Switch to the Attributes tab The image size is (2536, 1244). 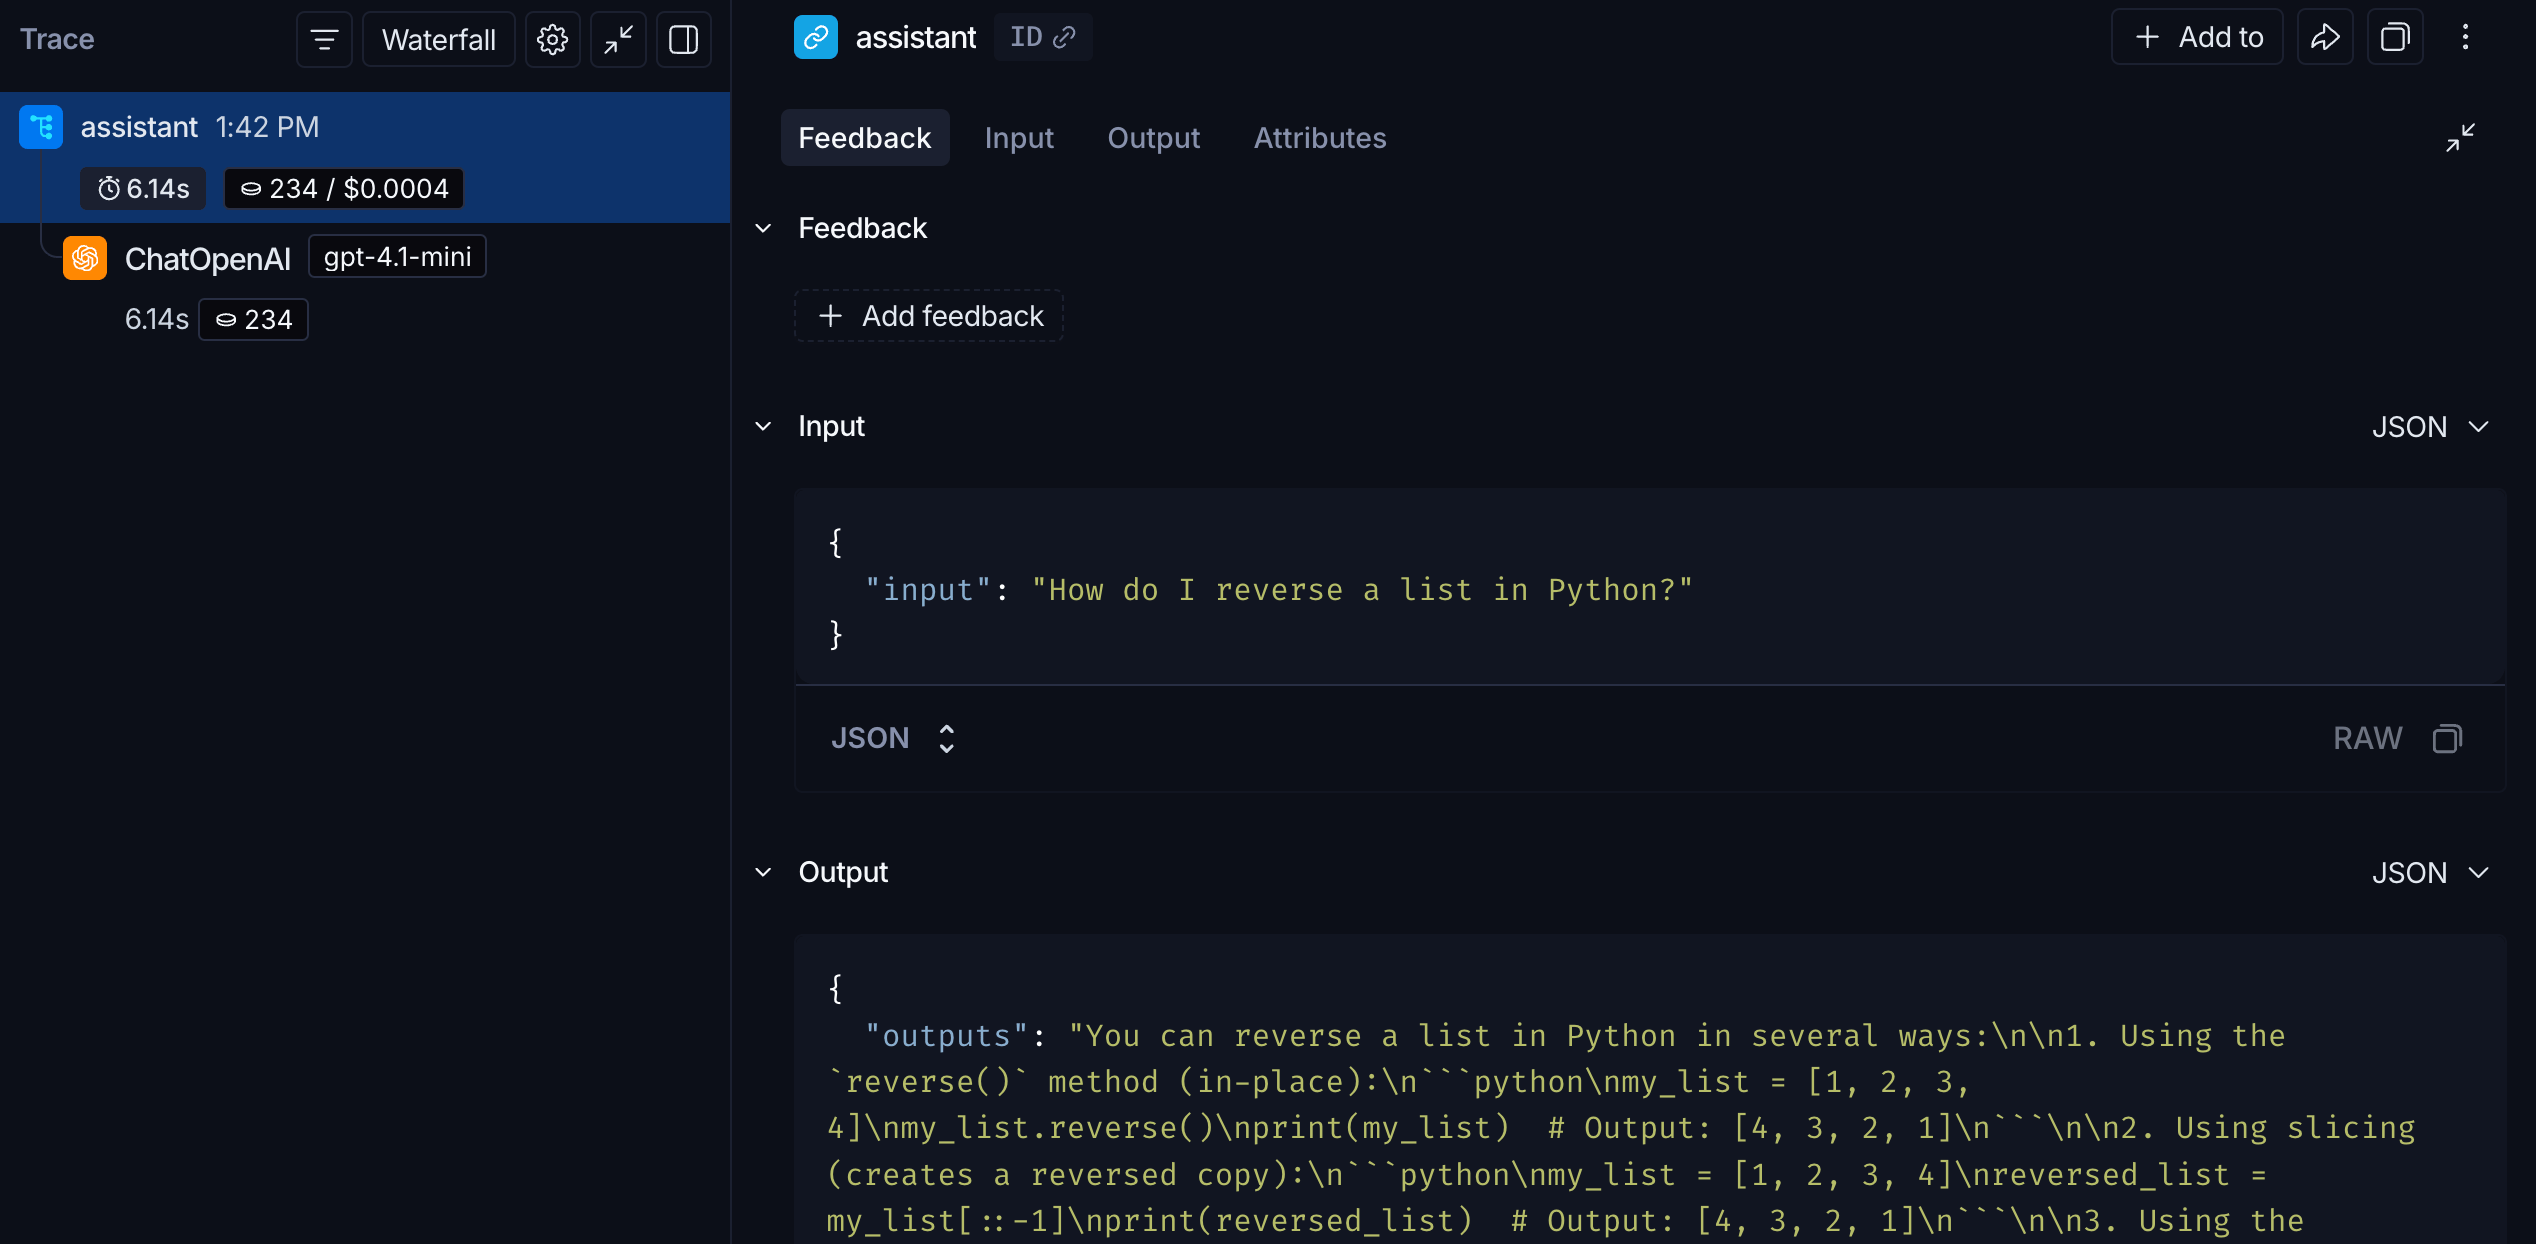click(1320, 138)
